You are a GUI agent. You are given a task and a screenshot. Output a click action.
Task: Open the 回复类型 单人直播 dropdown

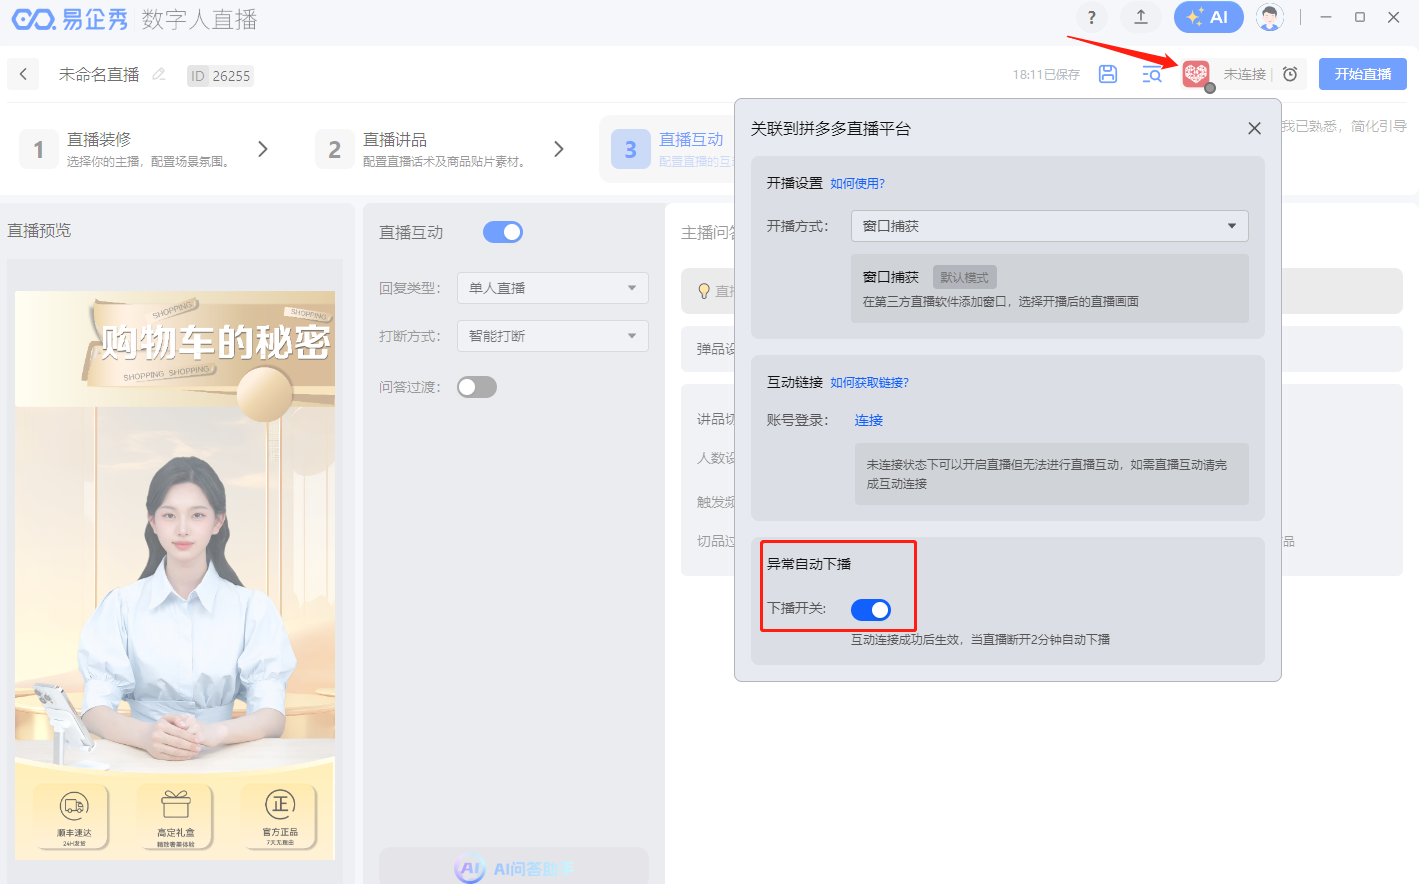click(552, 288)
